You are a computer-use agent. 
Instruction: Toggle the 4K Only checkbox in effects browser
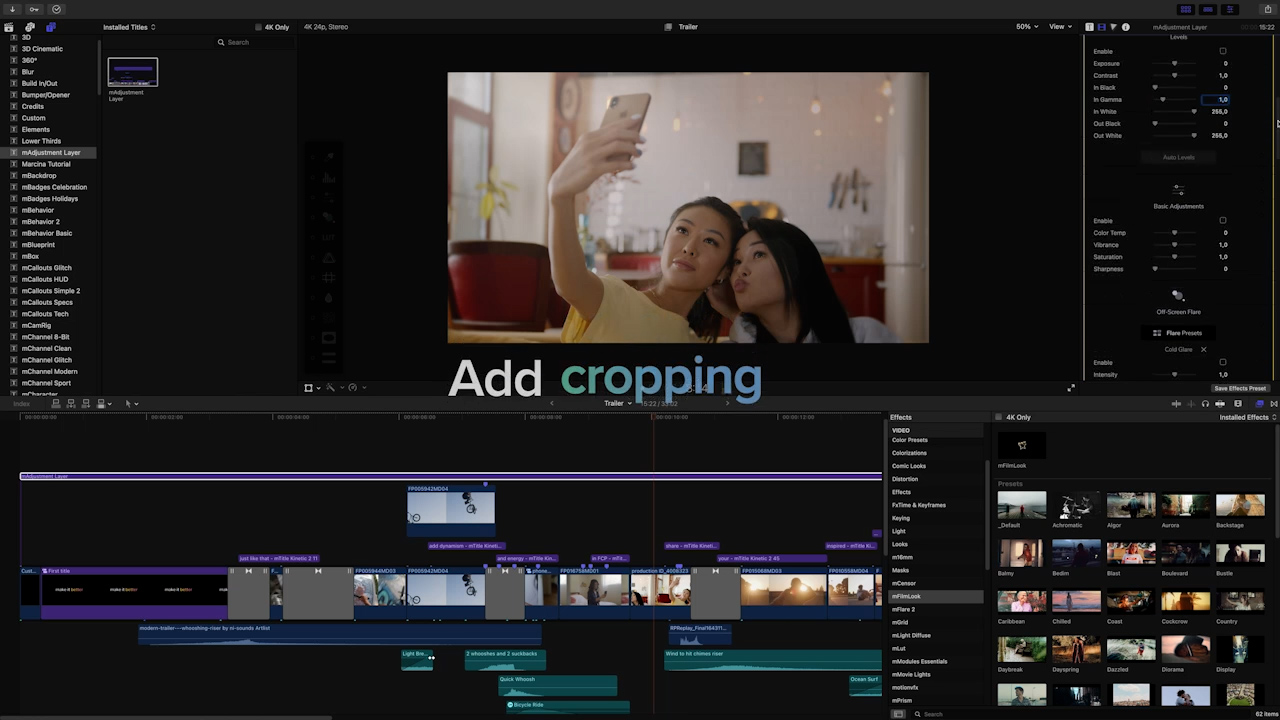[998, 417]
